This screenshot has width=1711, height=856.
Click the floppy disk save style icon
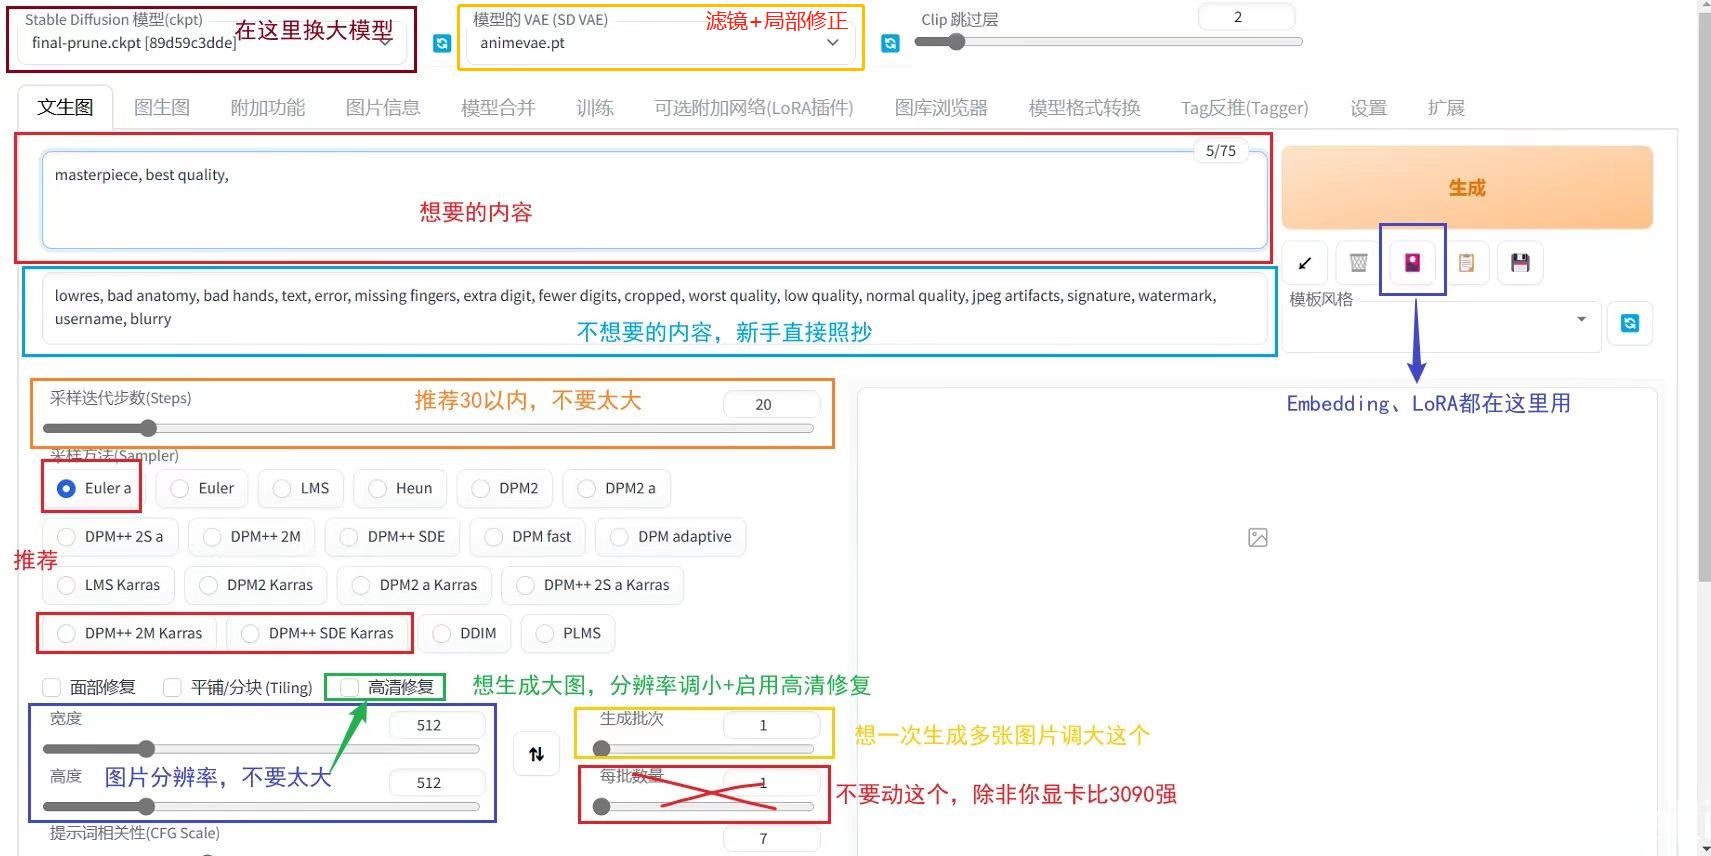point(1520,263)
